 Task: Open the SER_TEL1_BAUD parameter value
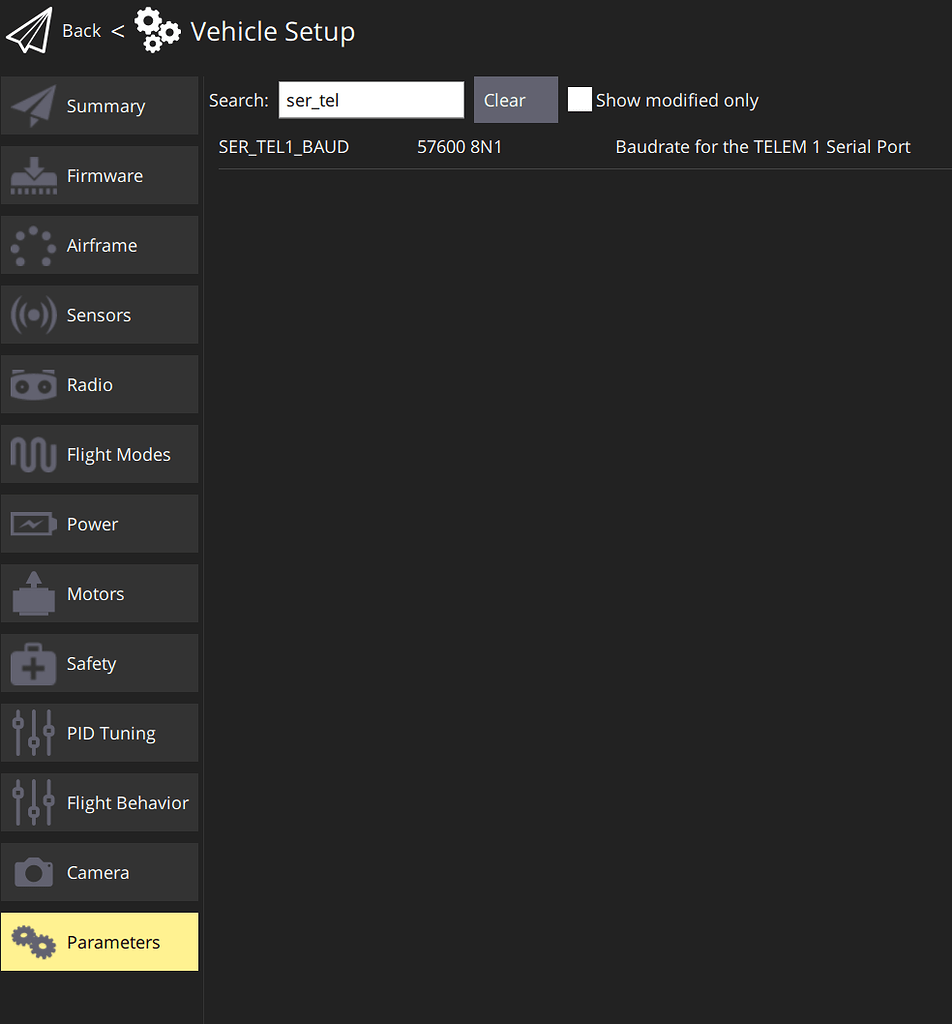[x=460, y=146]
